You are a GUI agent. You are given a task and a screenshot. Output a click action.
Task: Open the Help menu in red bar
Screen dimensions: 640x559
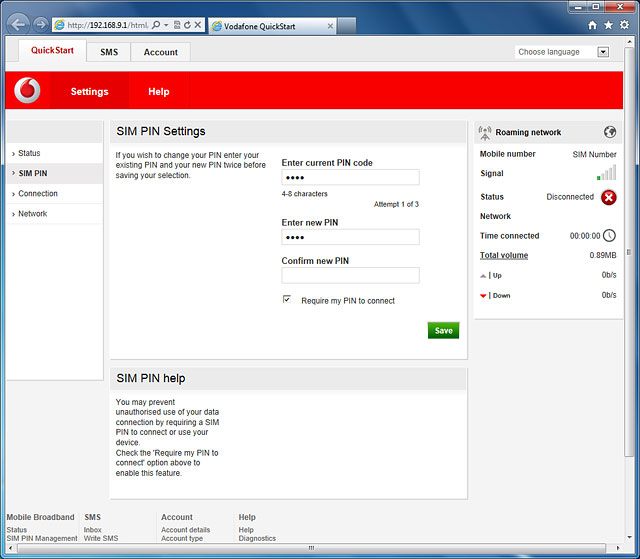(158, 91)
